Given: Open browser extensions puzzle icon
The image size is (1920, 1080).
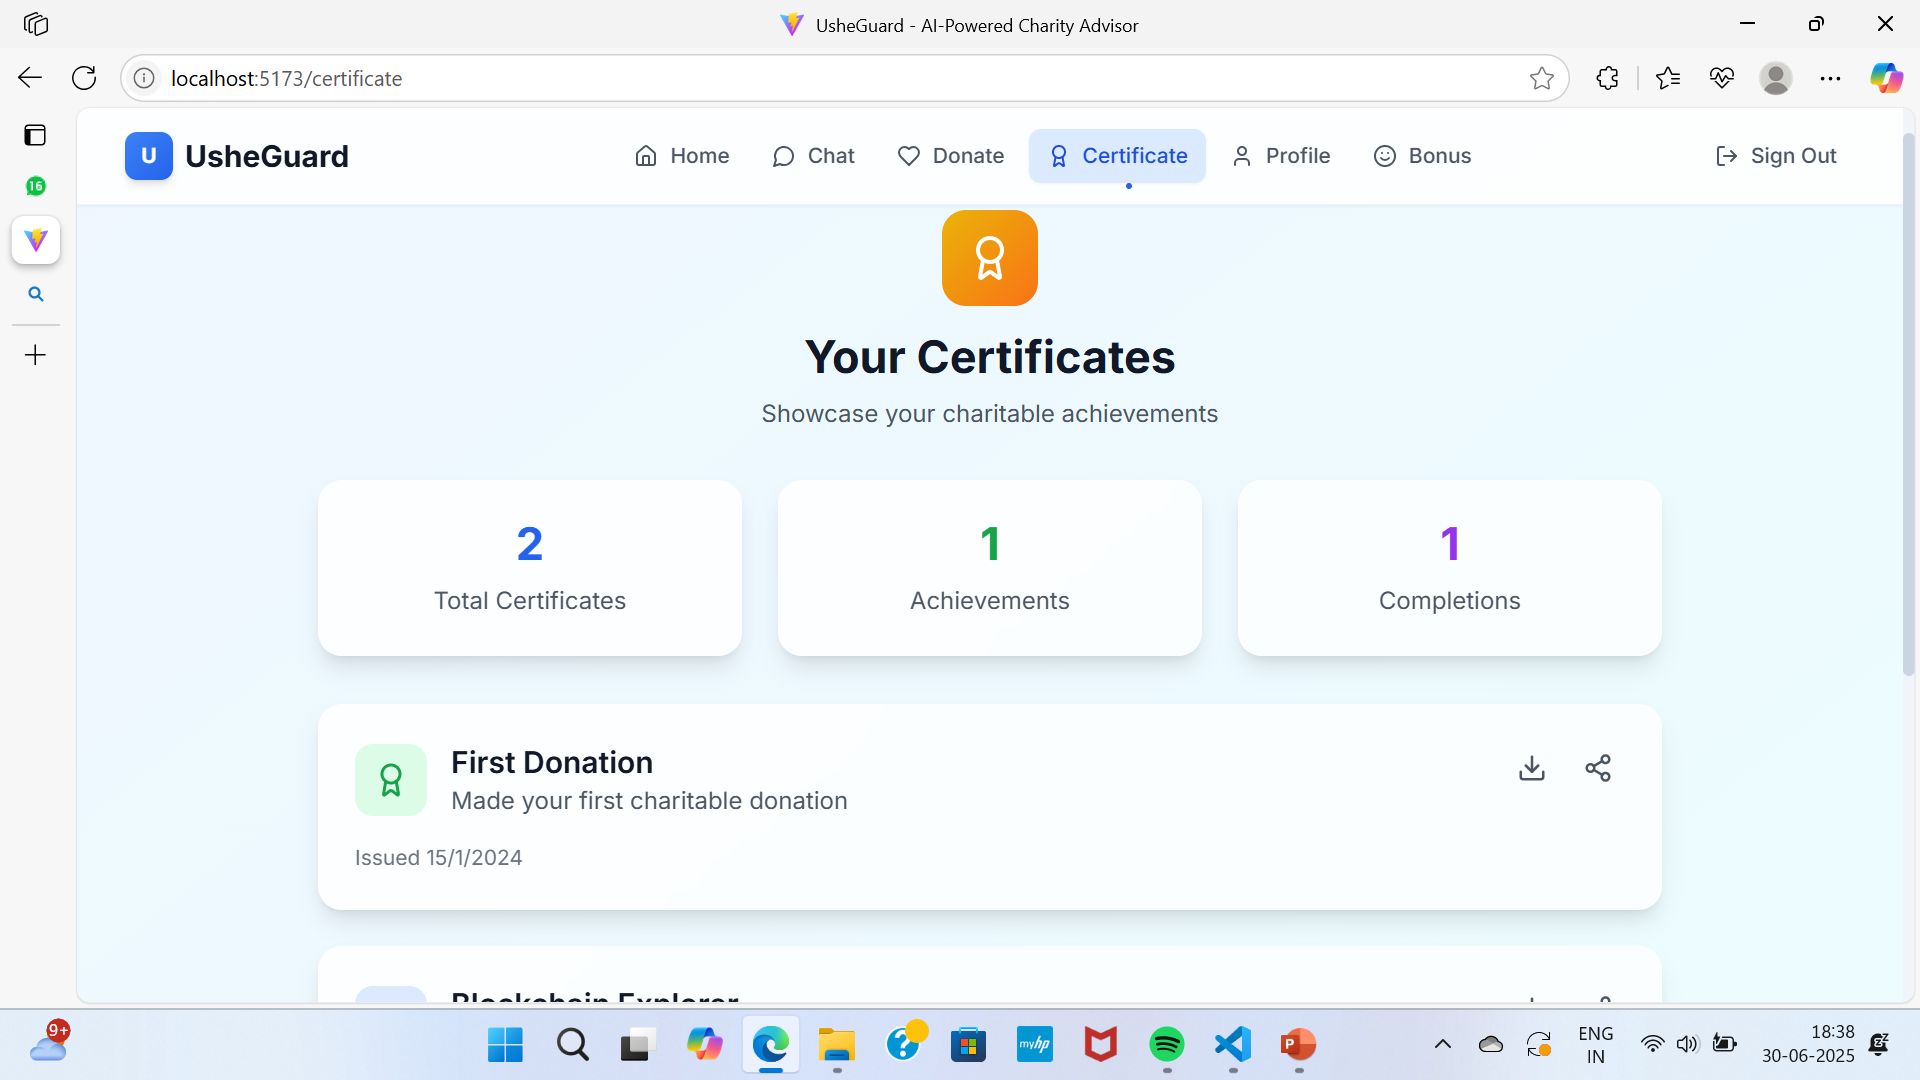Looking at the screenshot, I should (1607, 78).
